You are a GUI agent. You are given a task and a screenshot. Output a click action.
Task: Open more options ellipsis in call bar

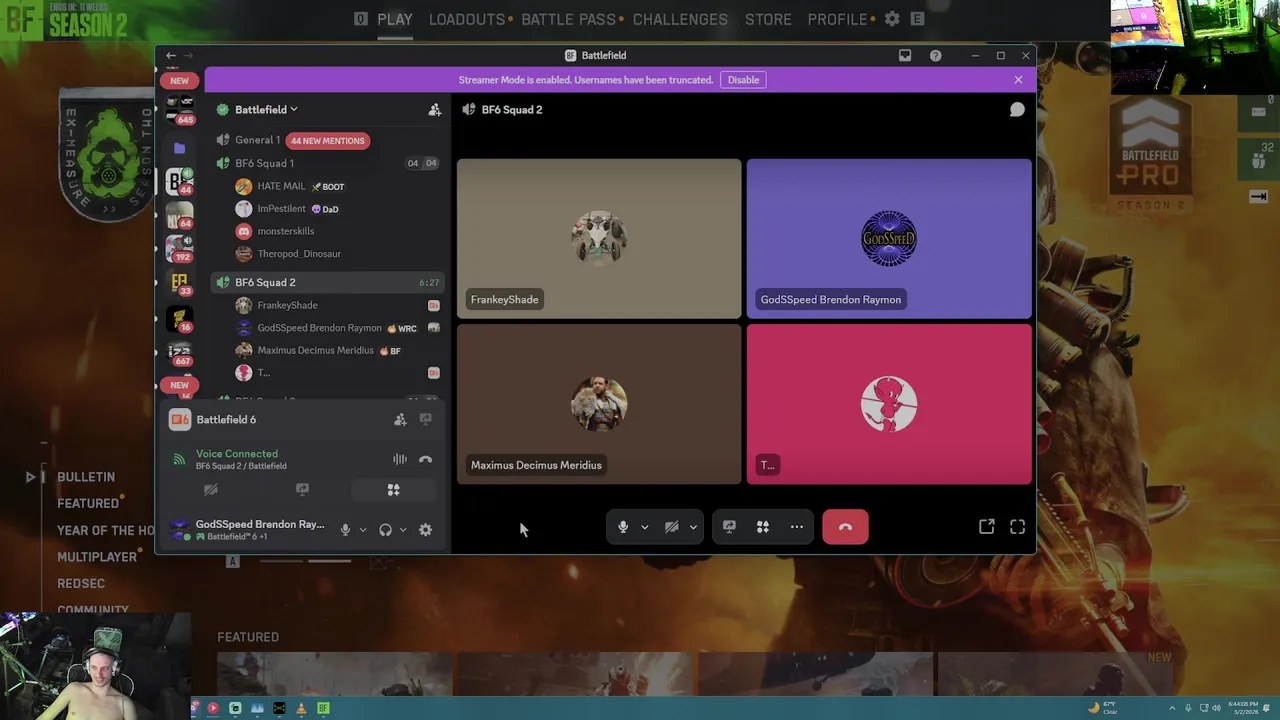[797, 527]
